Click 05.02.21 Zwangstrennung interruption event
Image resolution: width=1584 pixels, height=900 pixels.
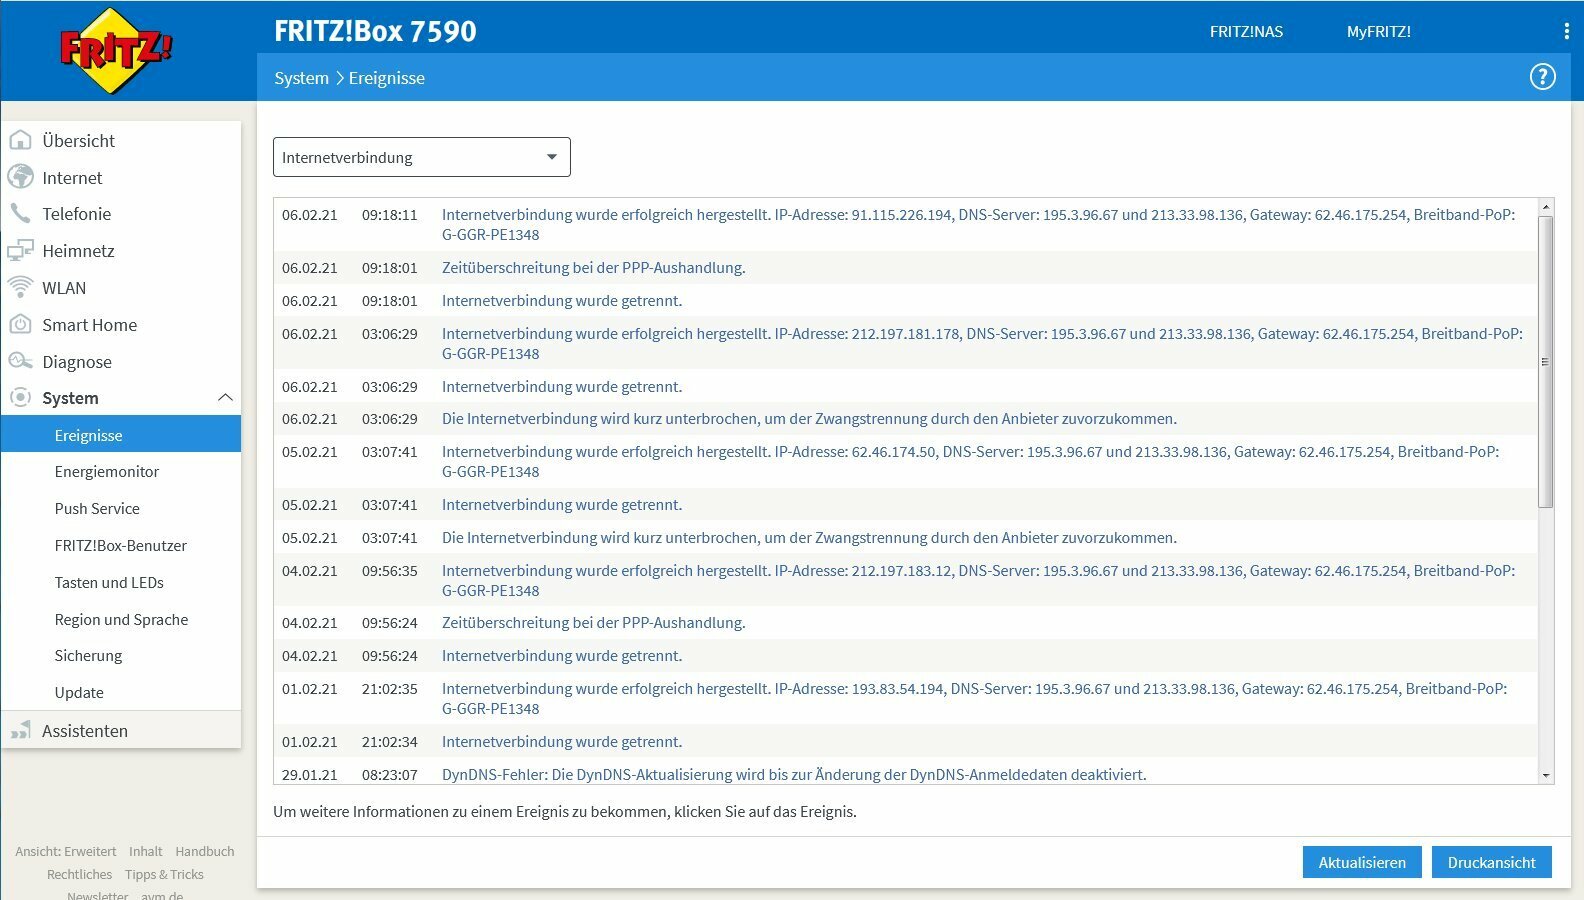coord(906,538)
